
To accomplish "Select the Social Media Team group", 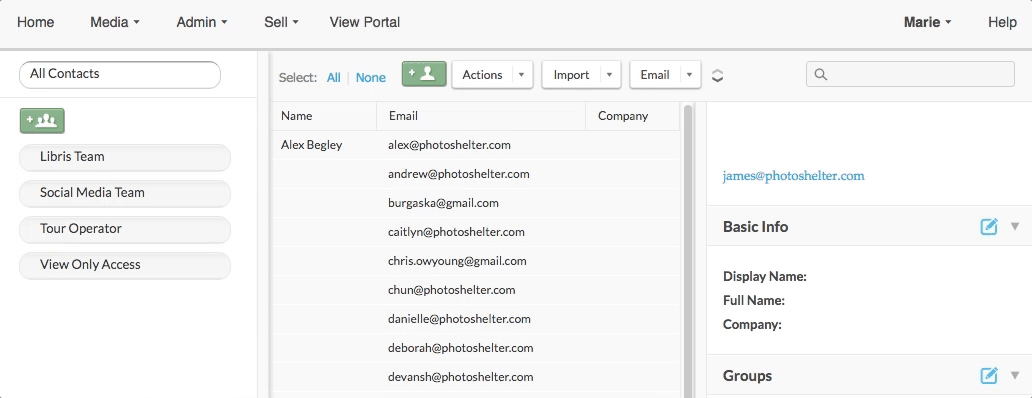I will [x=125, y=193].
